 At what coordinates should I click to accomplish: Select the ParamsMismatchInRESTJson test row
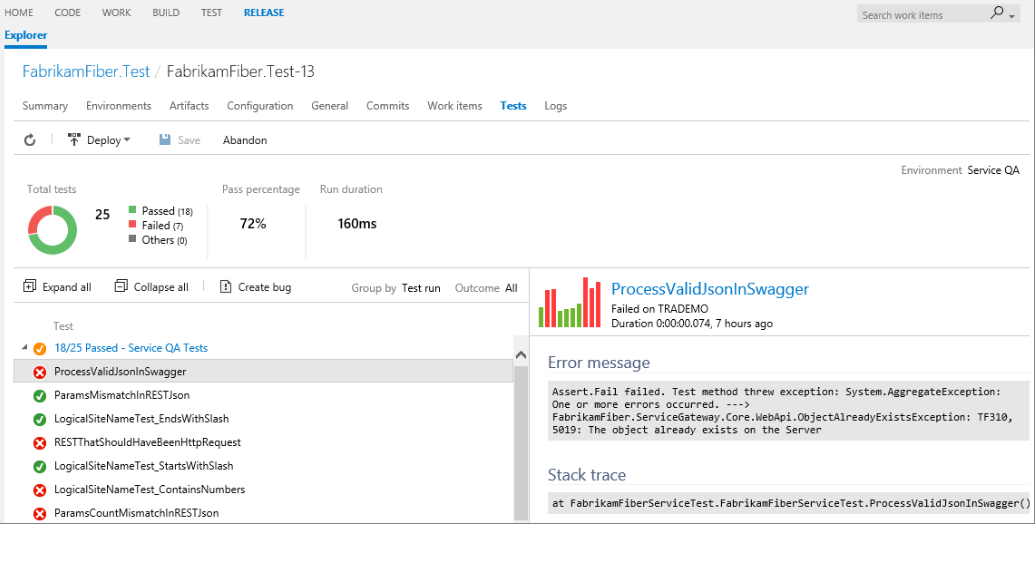point(263,396)
